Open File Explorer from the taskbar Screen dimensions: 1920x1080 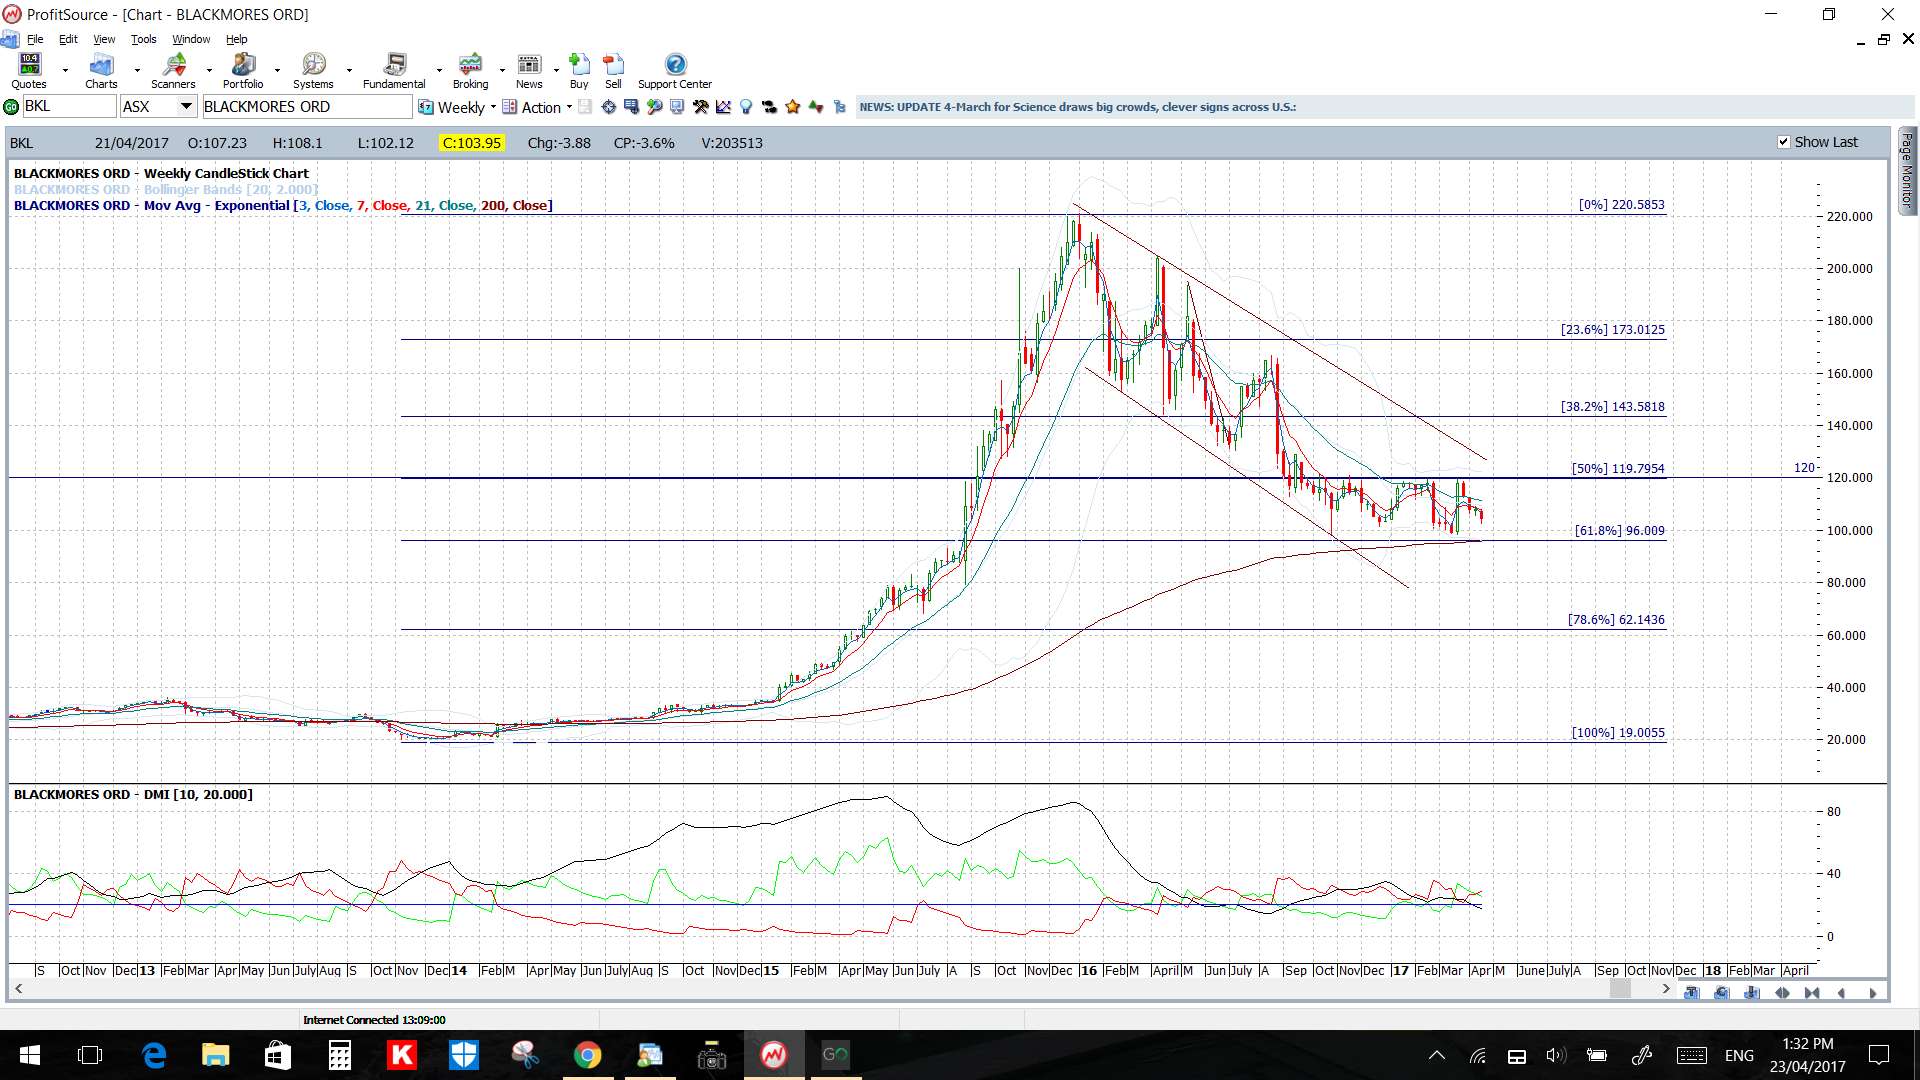pos(216,1055)
